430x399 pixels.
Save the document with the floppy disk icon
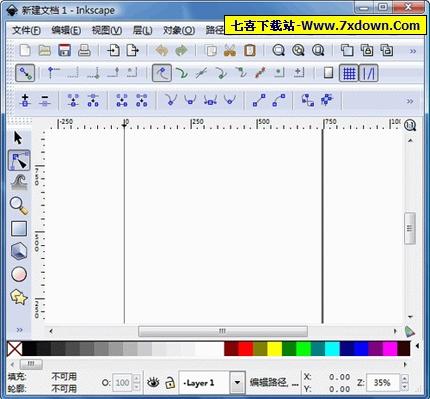tap(64, 51)
